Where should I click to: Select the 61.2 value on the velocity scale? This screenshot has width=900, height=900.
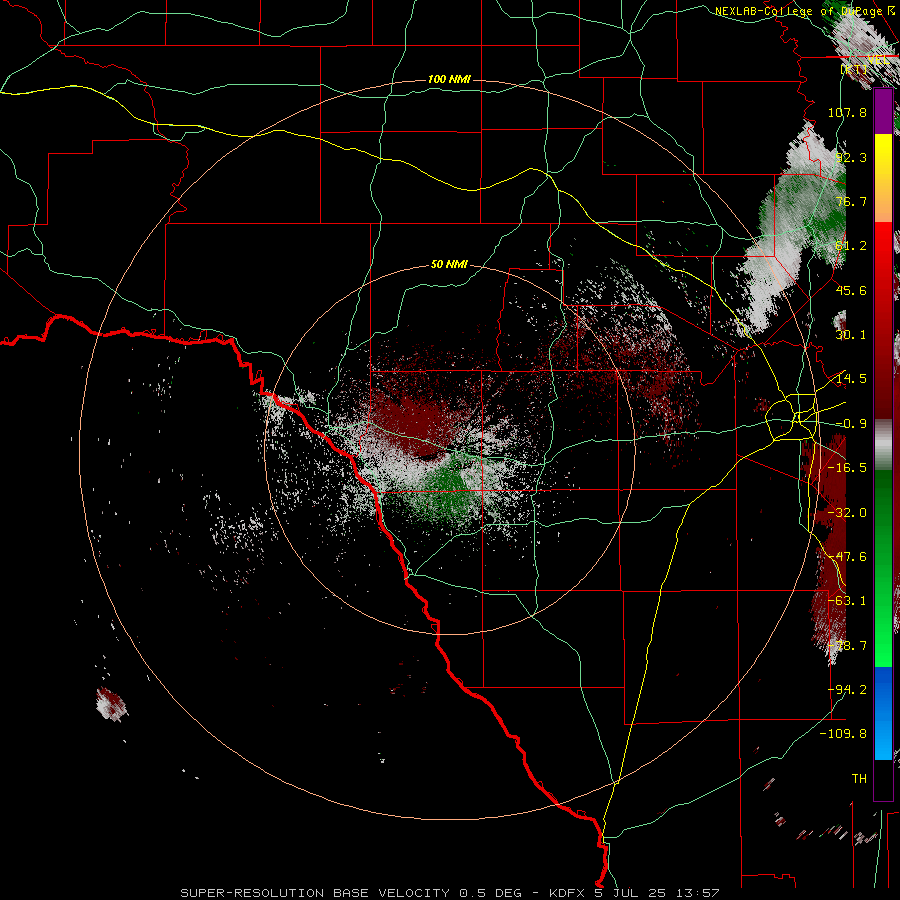pyautogui.click(x=850, y=246)
